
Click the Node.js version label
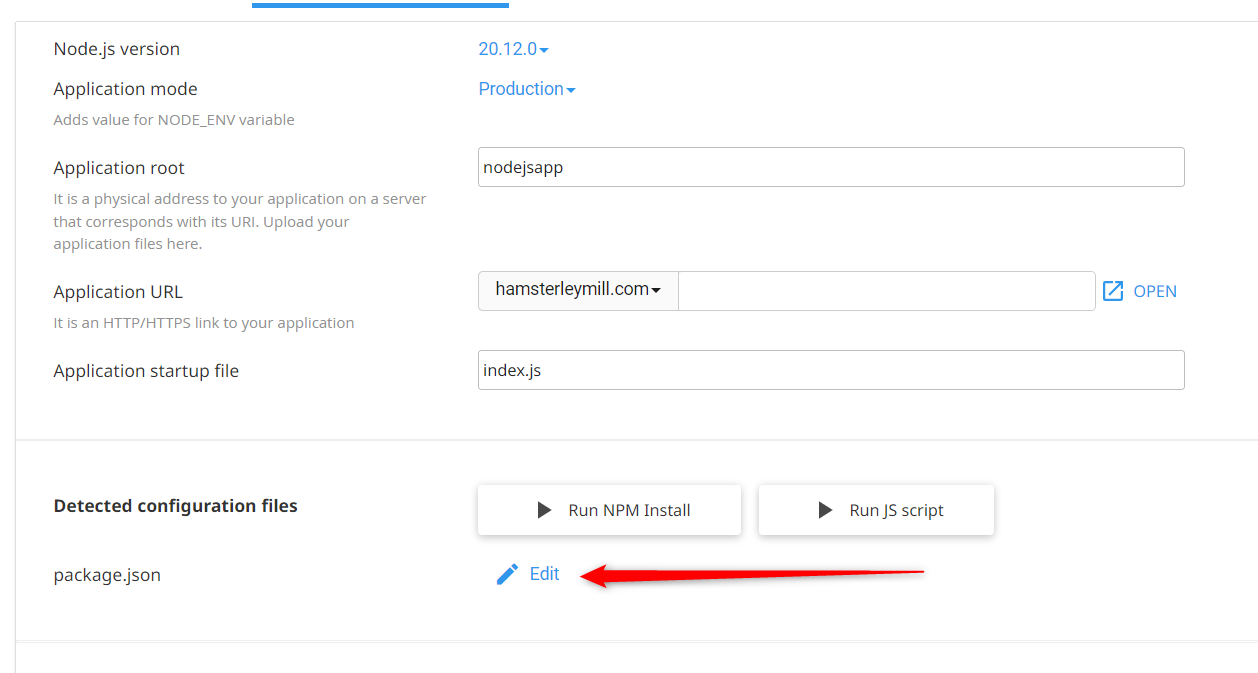(117, 49)
